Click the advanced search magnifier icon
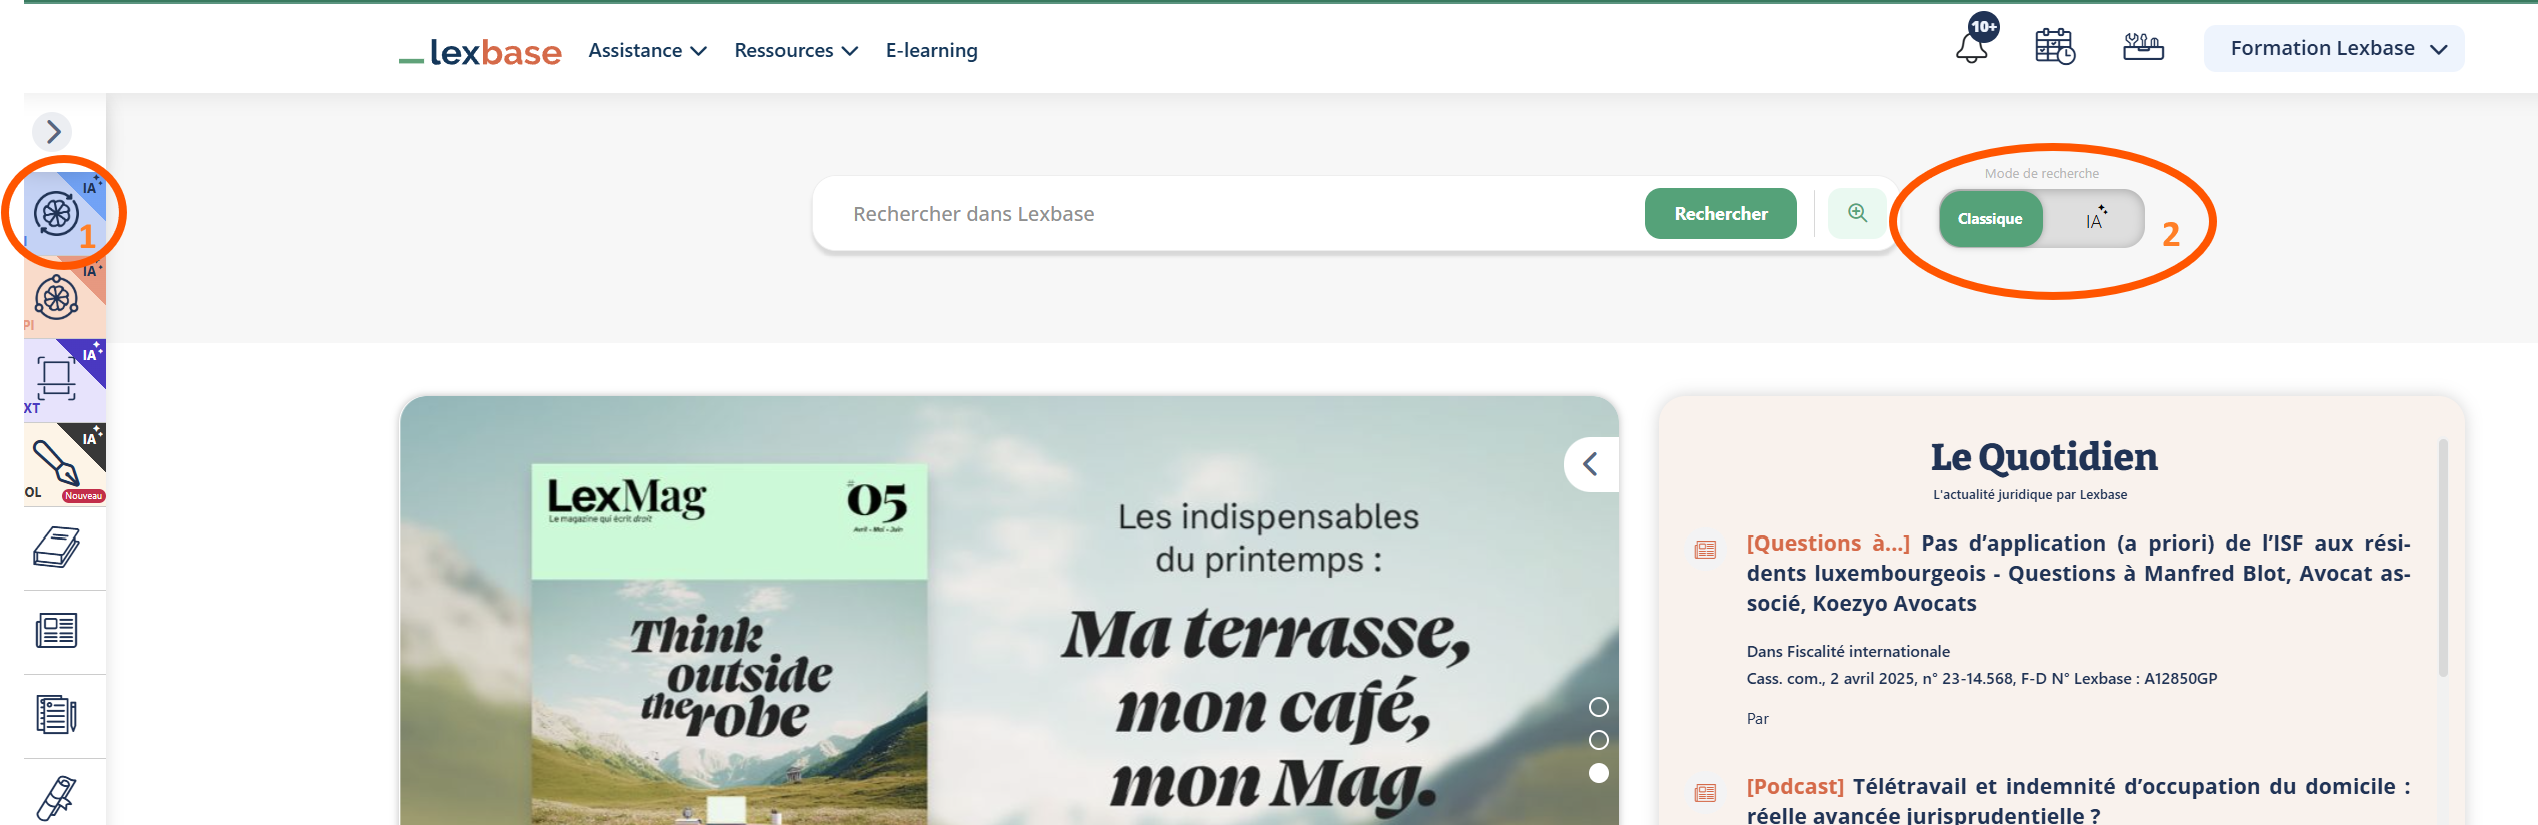Screen dimensions: 2538x825 1857,213
